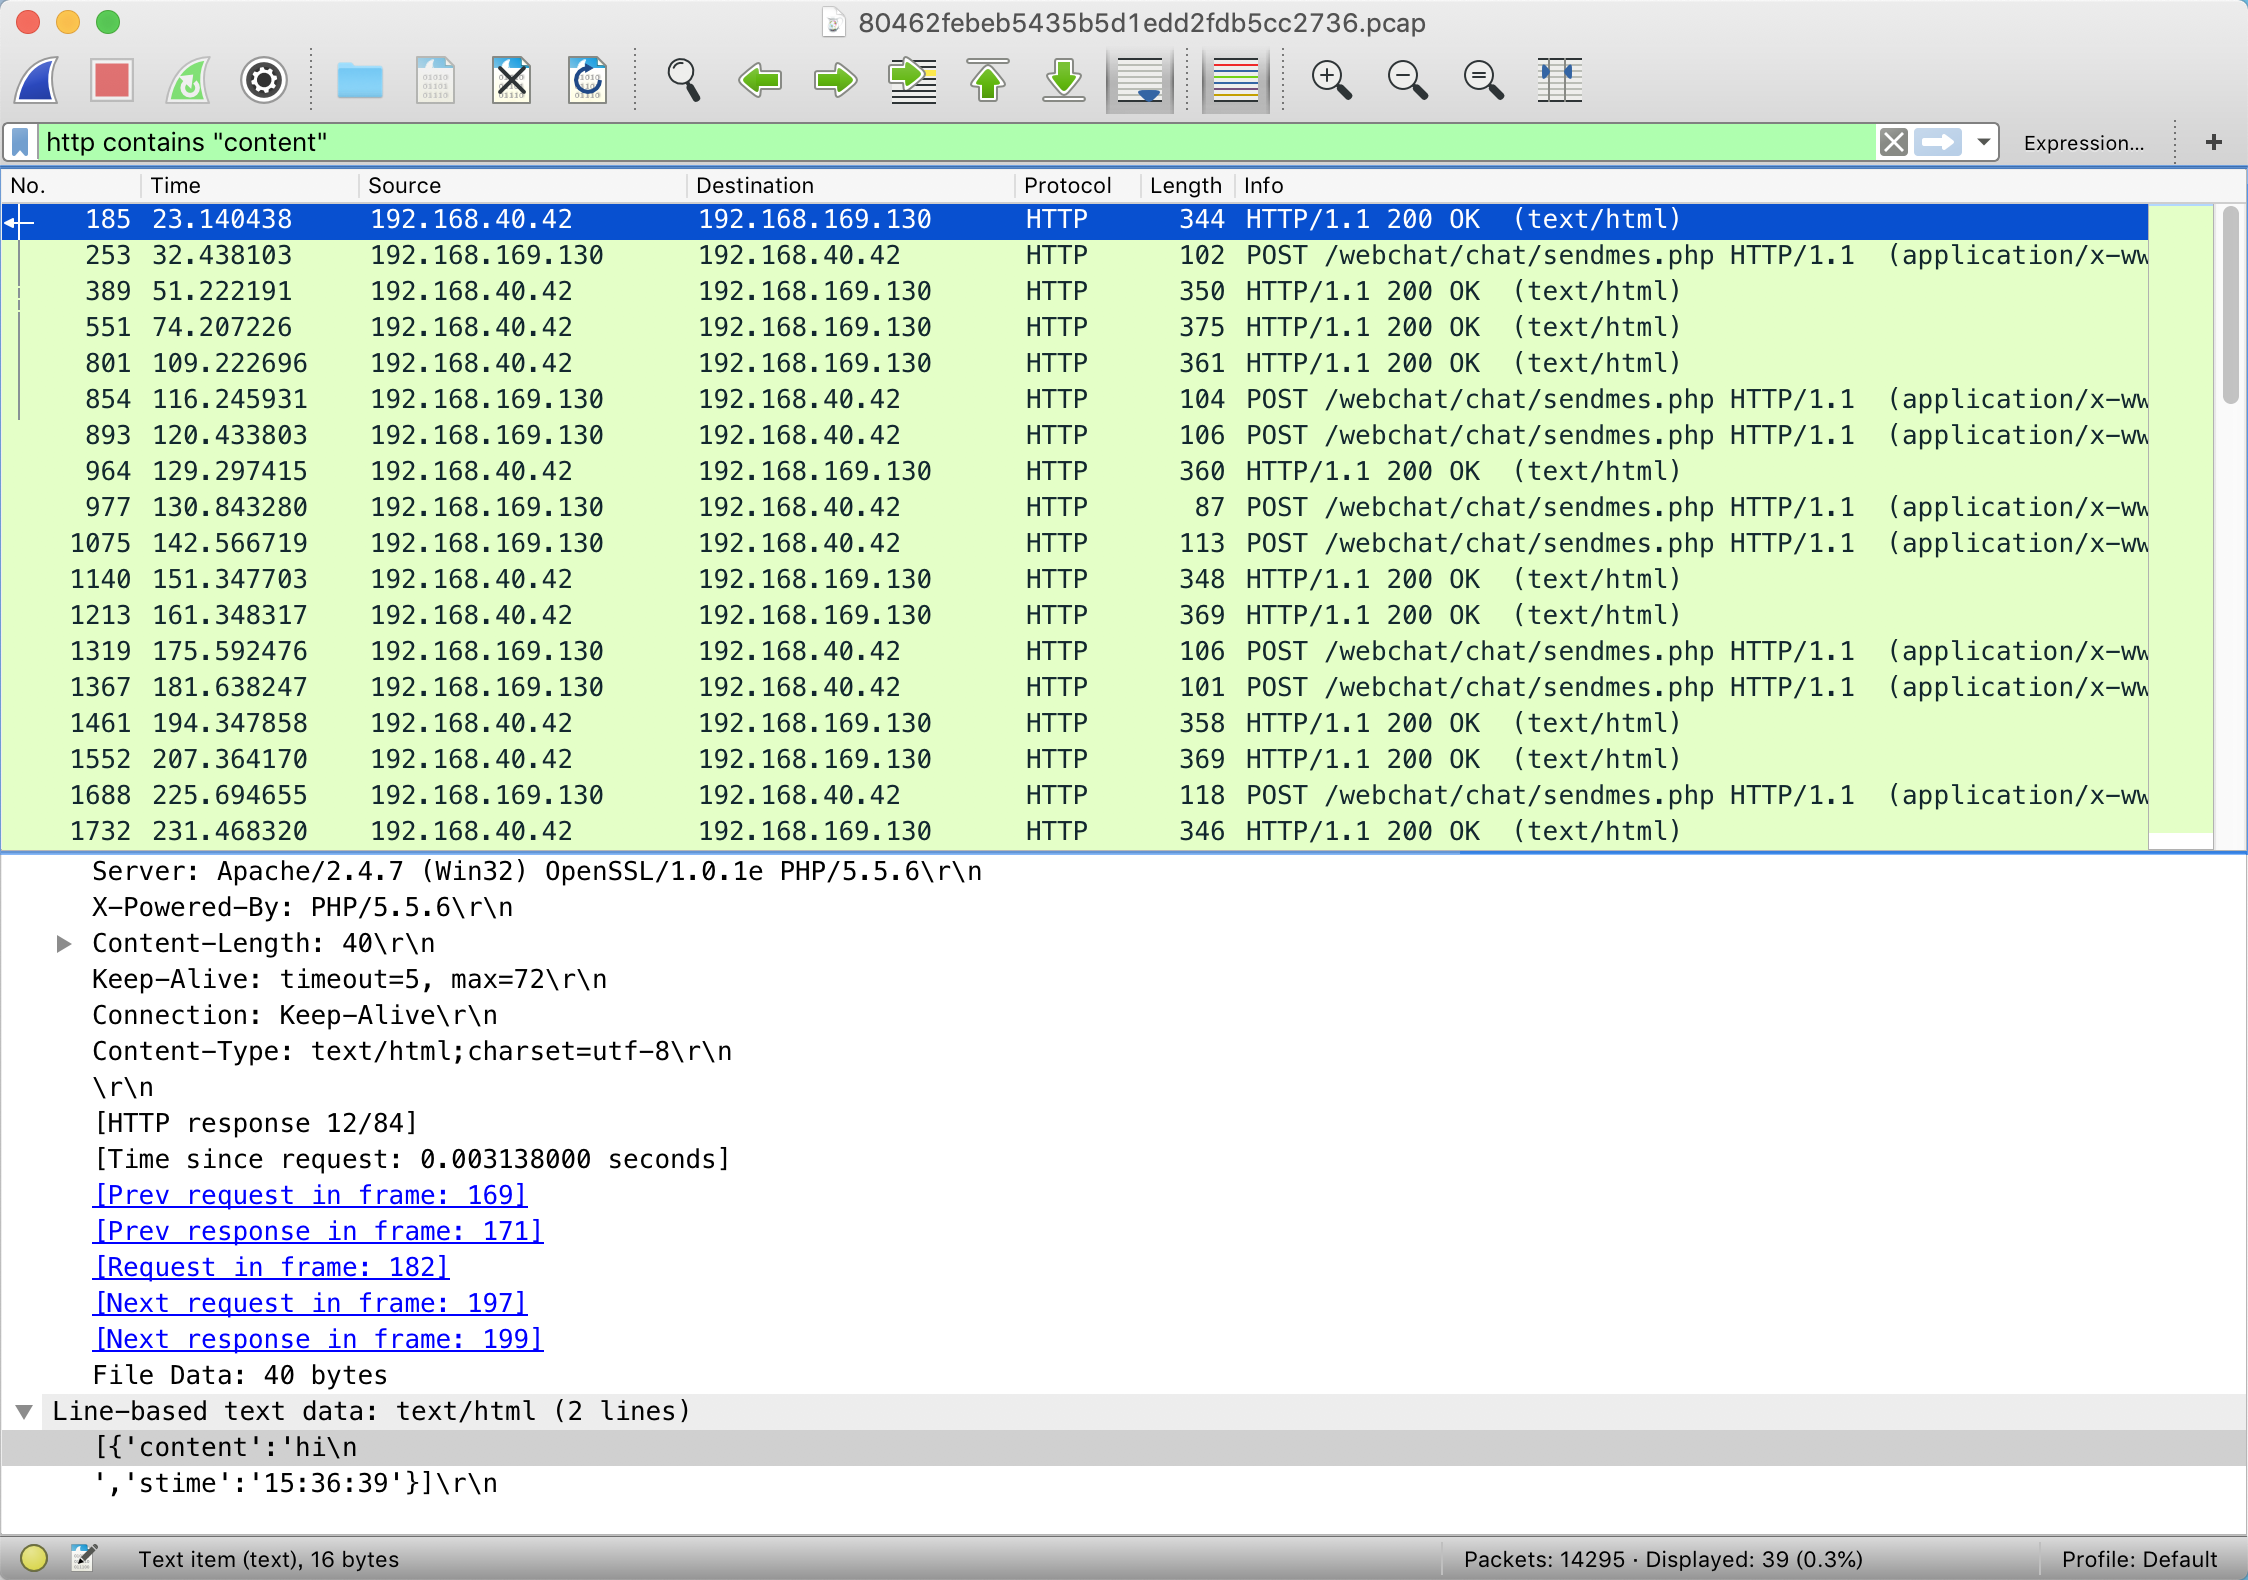Open a capture file with folder icon
2248x1580 pixels.
360,81
